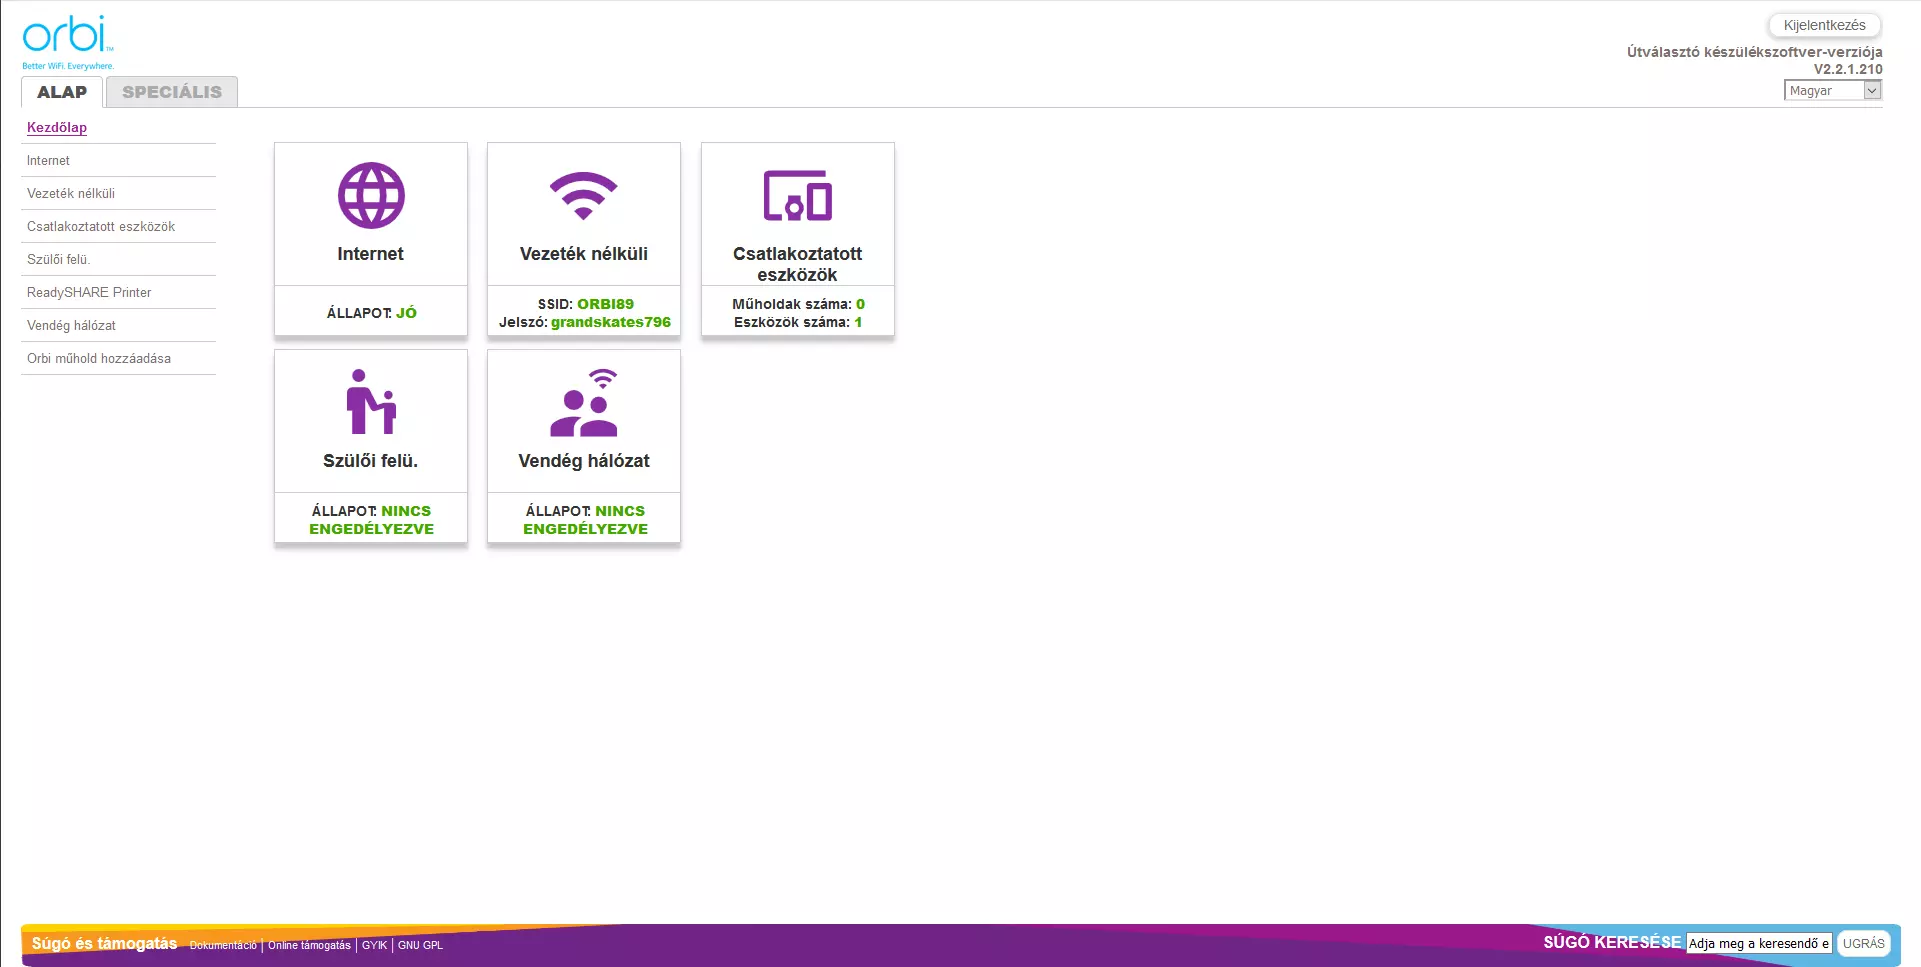
Task: Open the Vendég hálózat guest icon
Action: [x=584, y=403]
